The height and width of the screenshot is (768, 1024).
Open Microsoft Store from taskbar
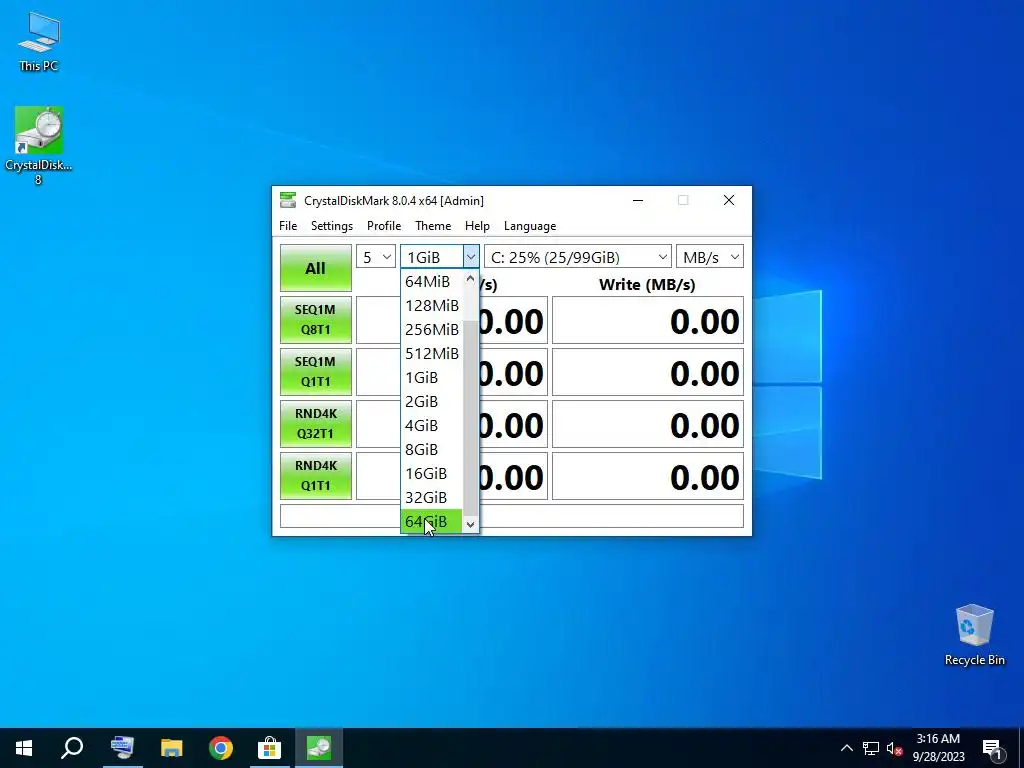pyautogui.click(x=269, y=748)
